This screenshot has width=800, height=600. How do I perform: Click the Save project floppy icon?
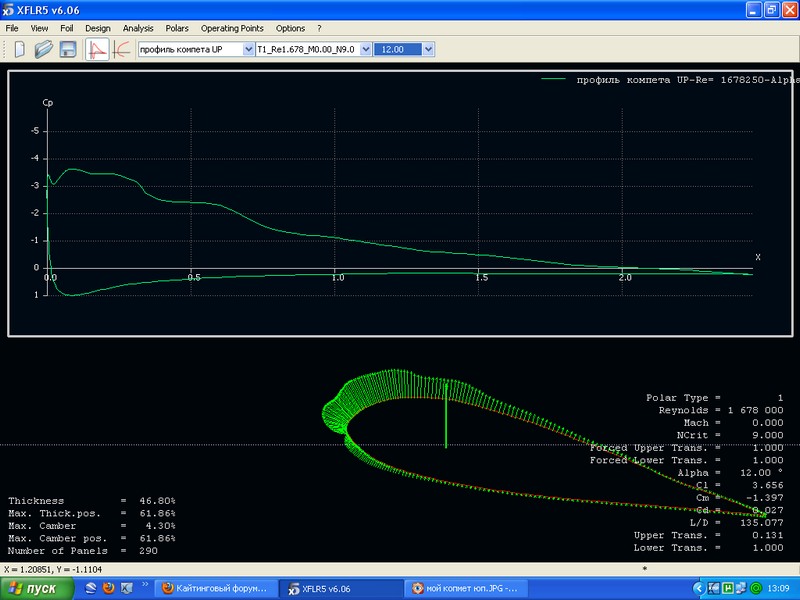pyautogui.click(x=68, y=49)
